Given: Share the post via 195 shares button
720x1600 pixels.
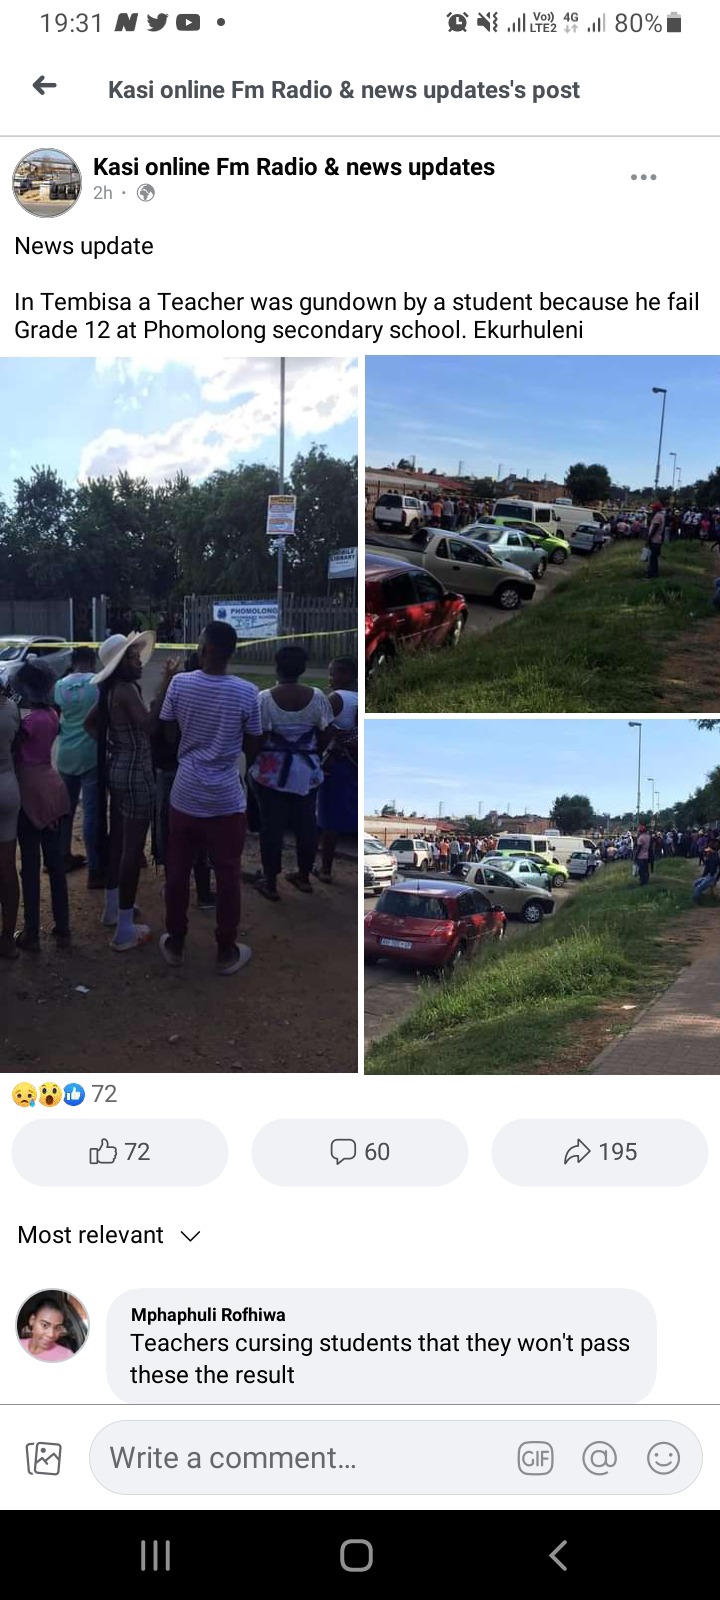Looking at the screenshot, I should (x=600, y=1152).
